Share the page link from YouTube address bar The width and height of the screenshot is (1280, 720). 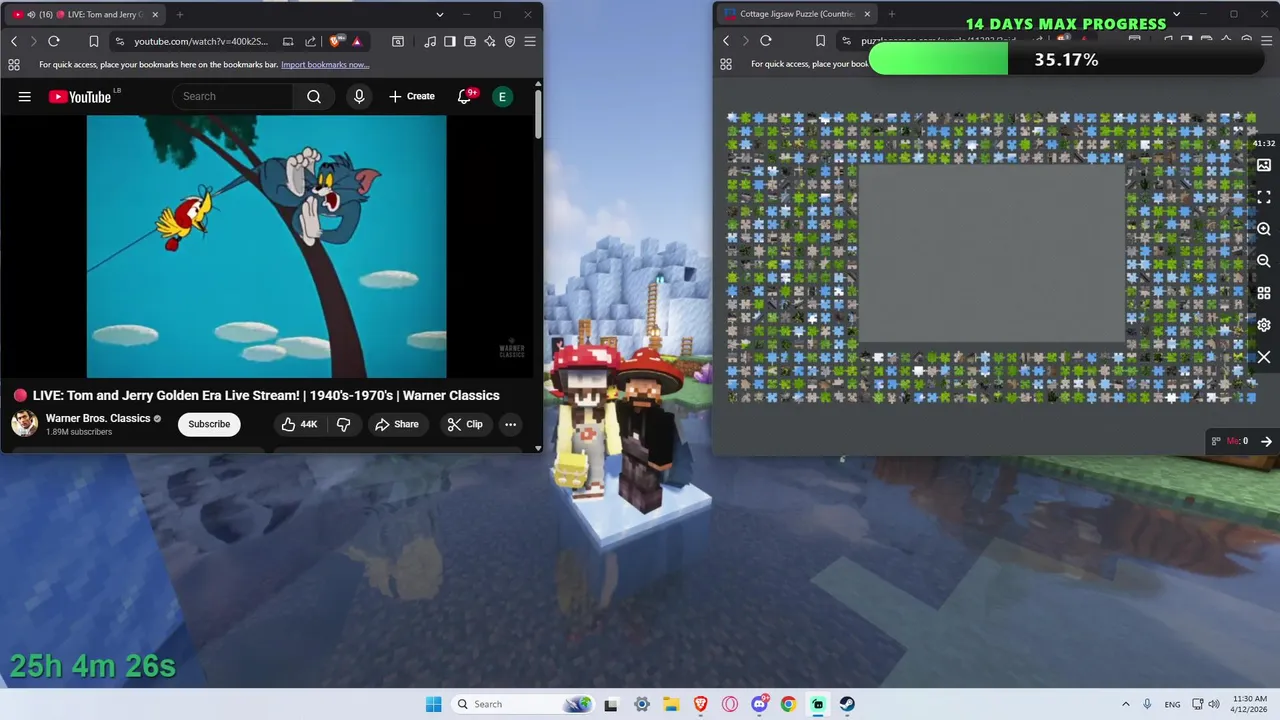pos(310,41)
